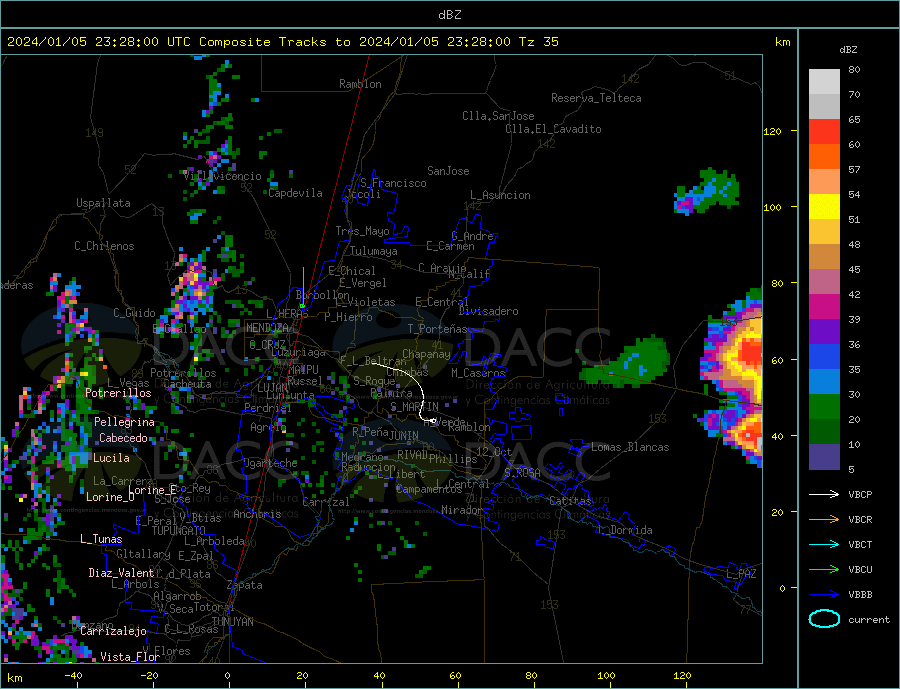
Task: Click the 'Anchoris' map label
Action: pos(257,514)
